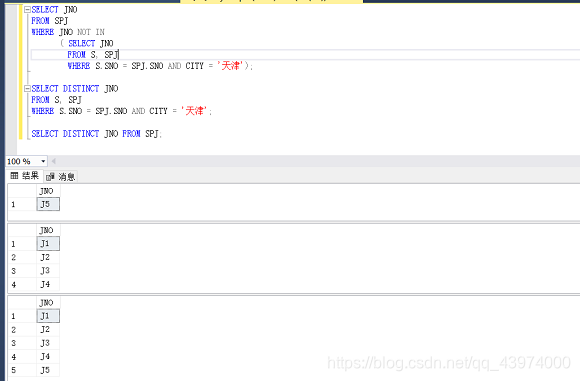Select J2 cell in third result grid

coord(48,329)
